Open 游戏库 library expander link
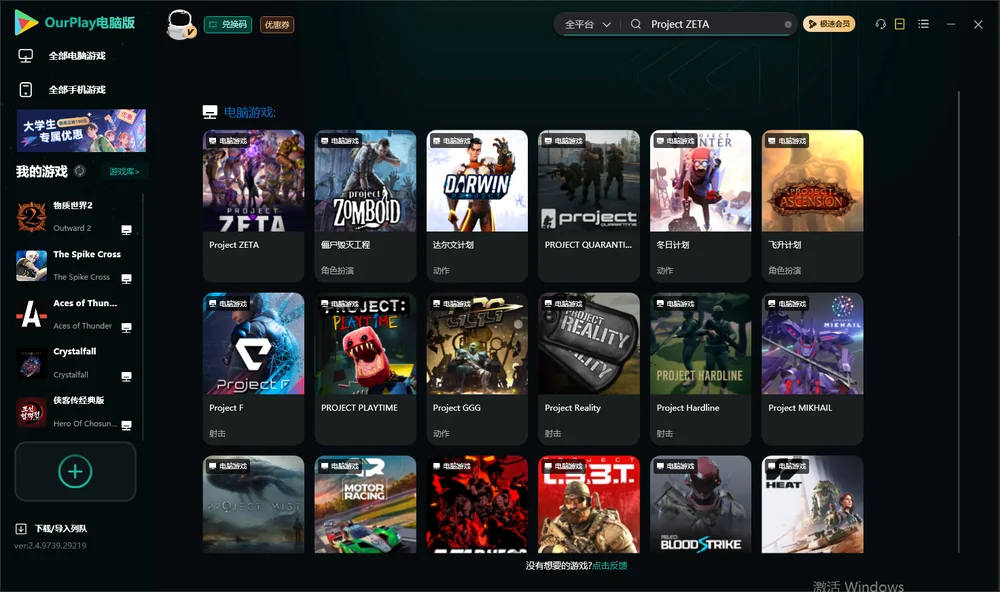Screen dimensions: 1000x592 124,172
